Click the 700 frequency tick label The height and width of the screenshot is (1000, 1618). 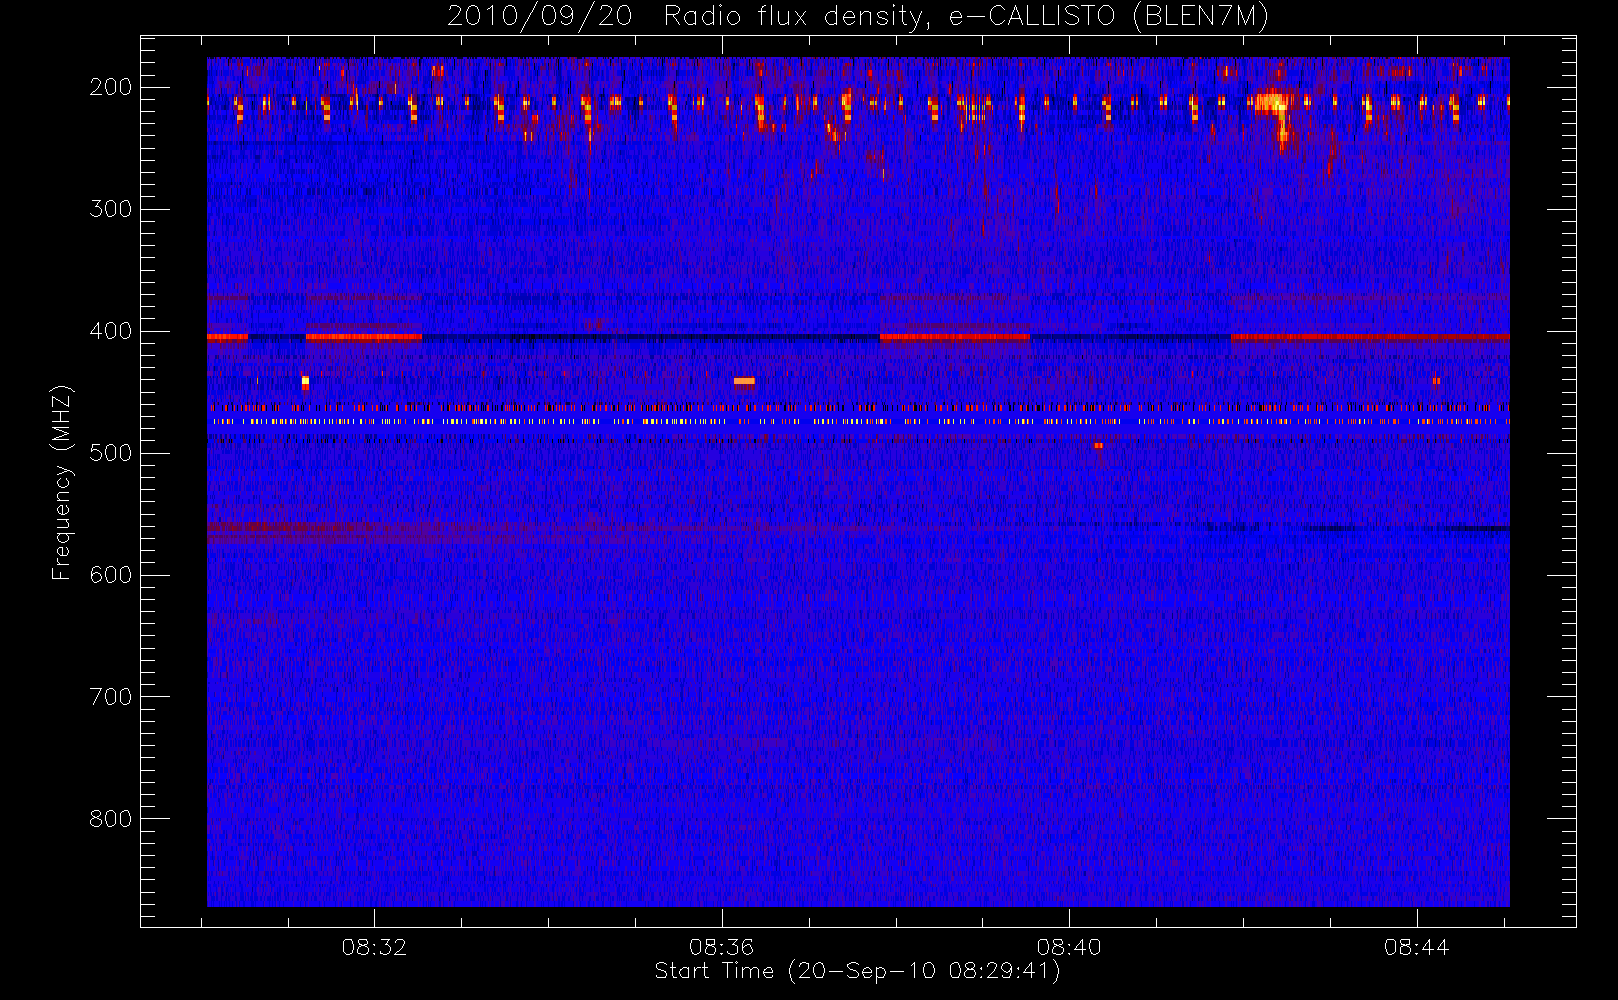(x=111, y=697)
